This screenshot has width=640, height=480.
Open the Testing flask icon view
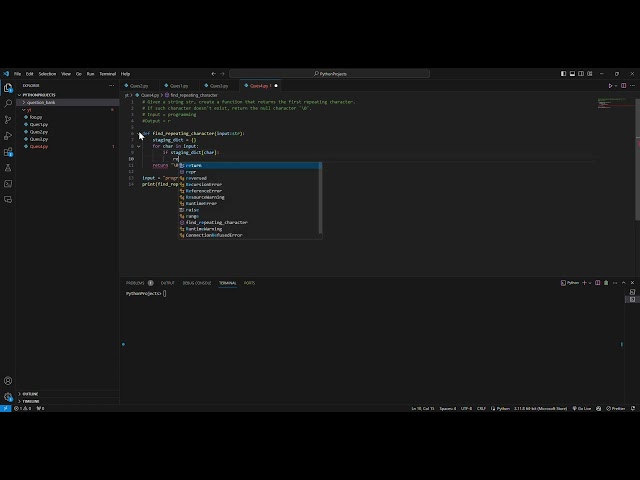point(8,168)
